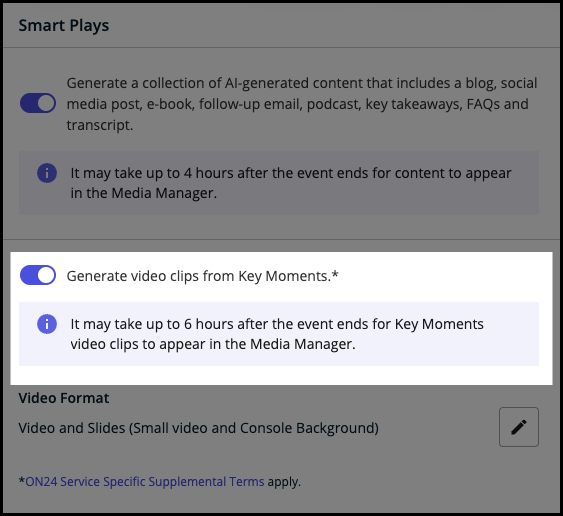Click 'Video and Slides (Small video and Console Background)' text

(x=199, y=428)
